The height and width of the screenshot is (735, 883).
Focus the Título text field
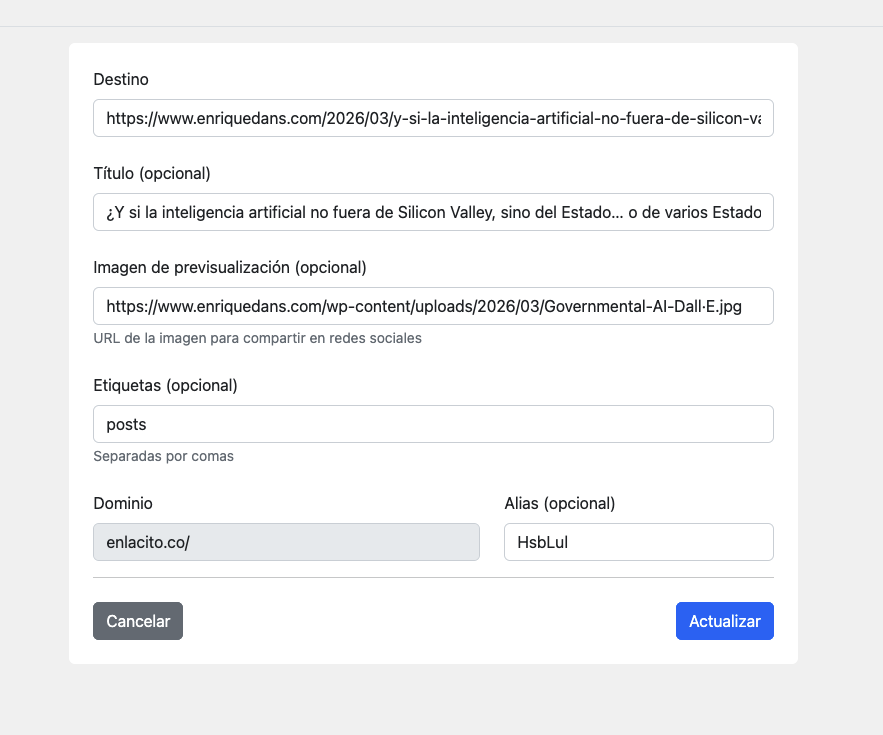432,212
